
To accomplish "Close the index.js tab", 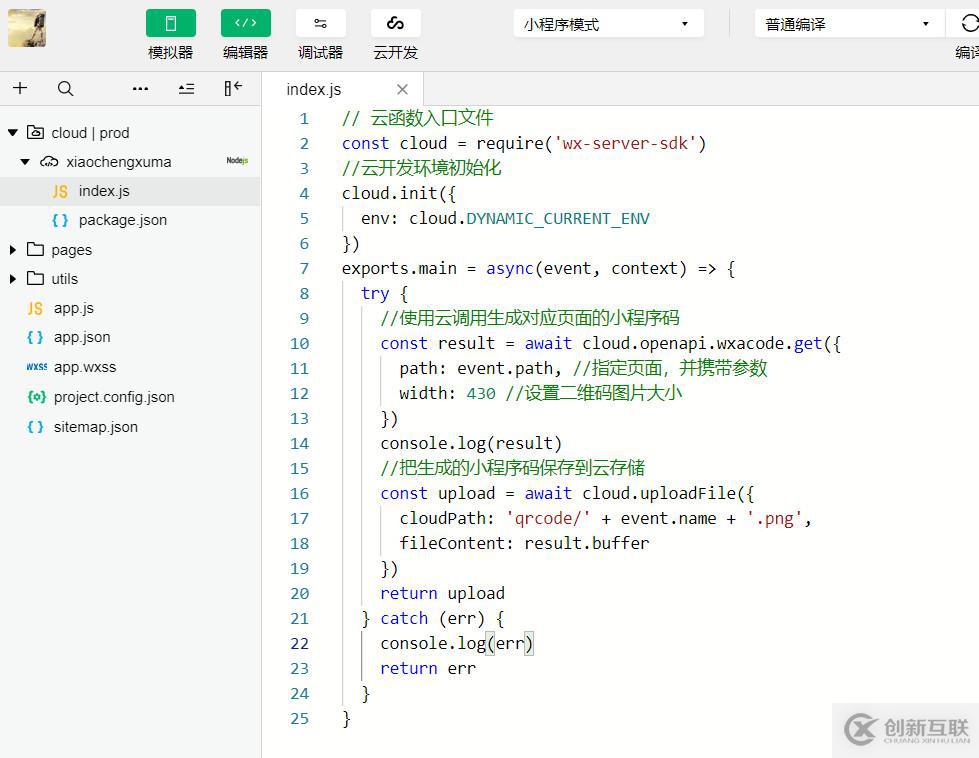I will 403,89.
